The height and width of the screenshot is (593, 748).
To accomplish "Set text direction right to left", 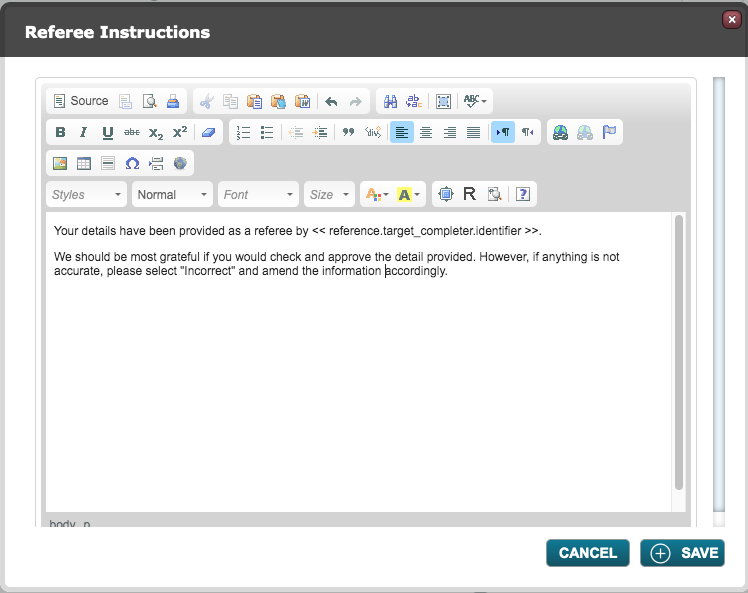I will point(527,132).
